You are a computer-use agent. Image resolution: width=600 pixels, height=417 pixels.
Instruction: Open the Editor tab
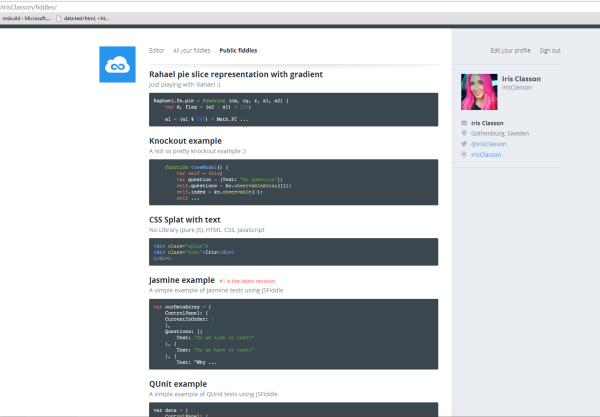pos(157,50)
